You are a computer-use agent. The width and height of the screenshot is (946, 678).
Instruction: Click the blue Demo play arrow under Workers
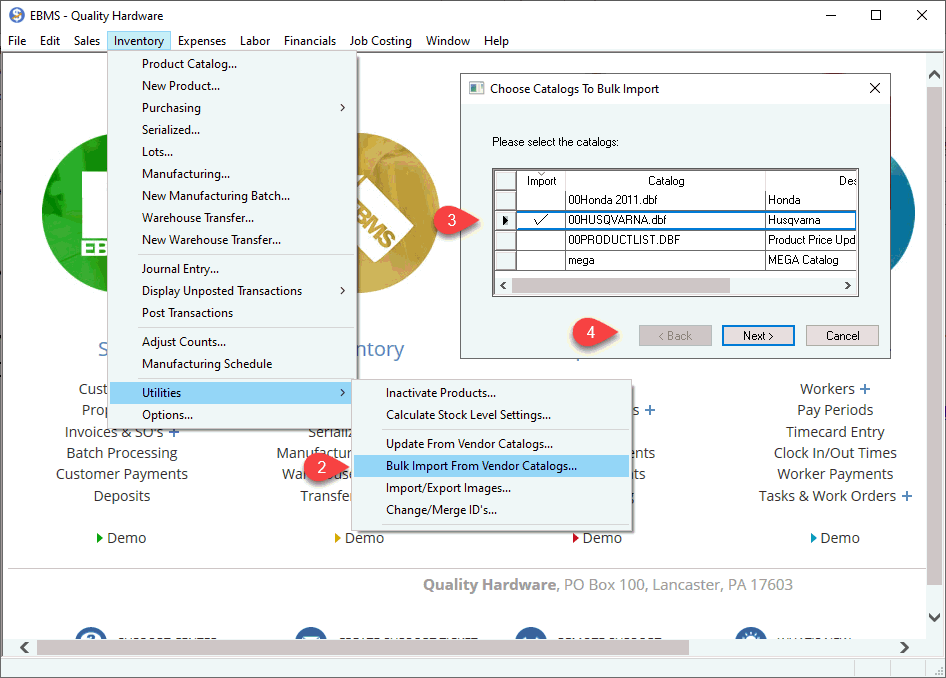pyautogui.click(x=813, y=538)
